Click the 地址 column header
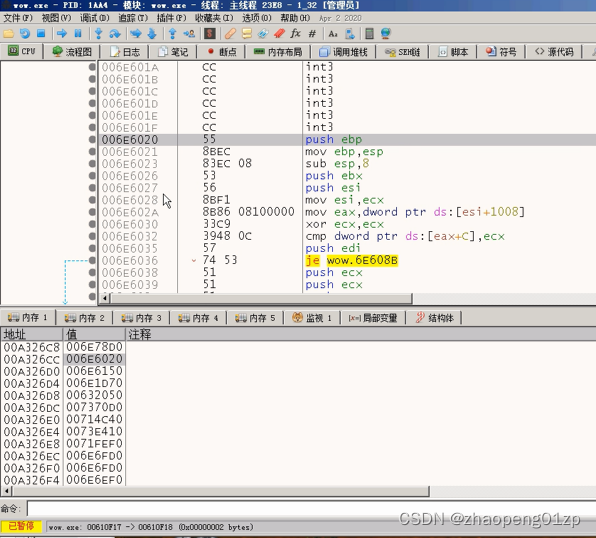The width and height of the screenshot is (596, 538). [32, 334]
